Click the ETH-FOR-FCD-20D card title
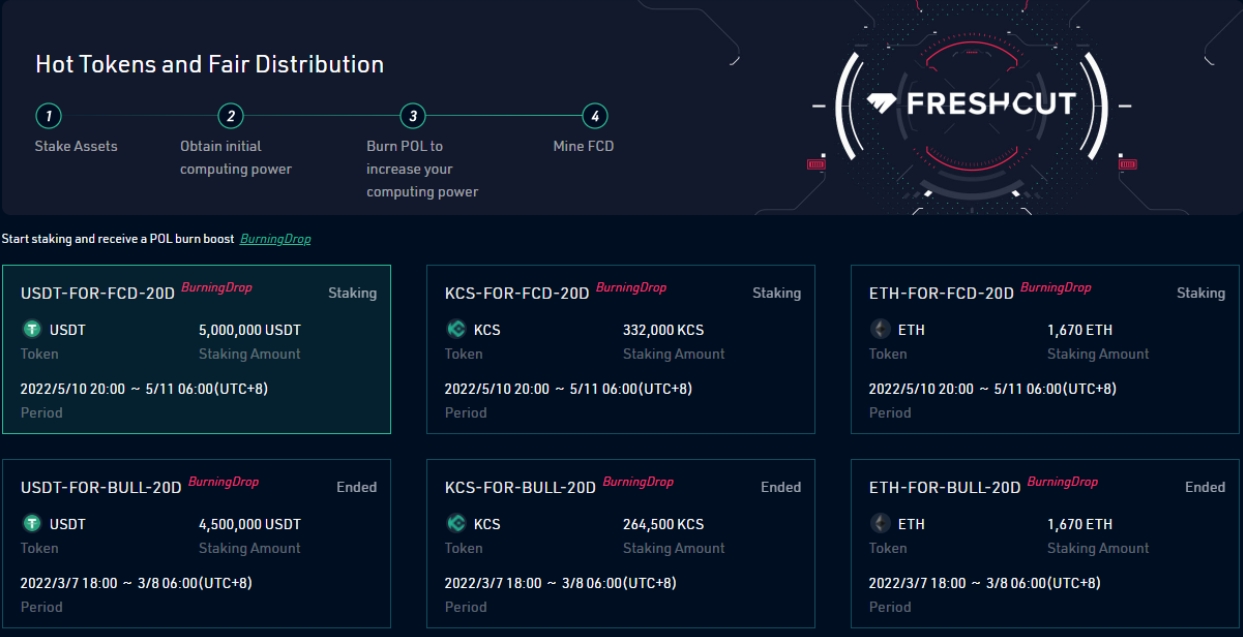The width and height of the screenshot is (1243, 637). [x=940, y=292]
